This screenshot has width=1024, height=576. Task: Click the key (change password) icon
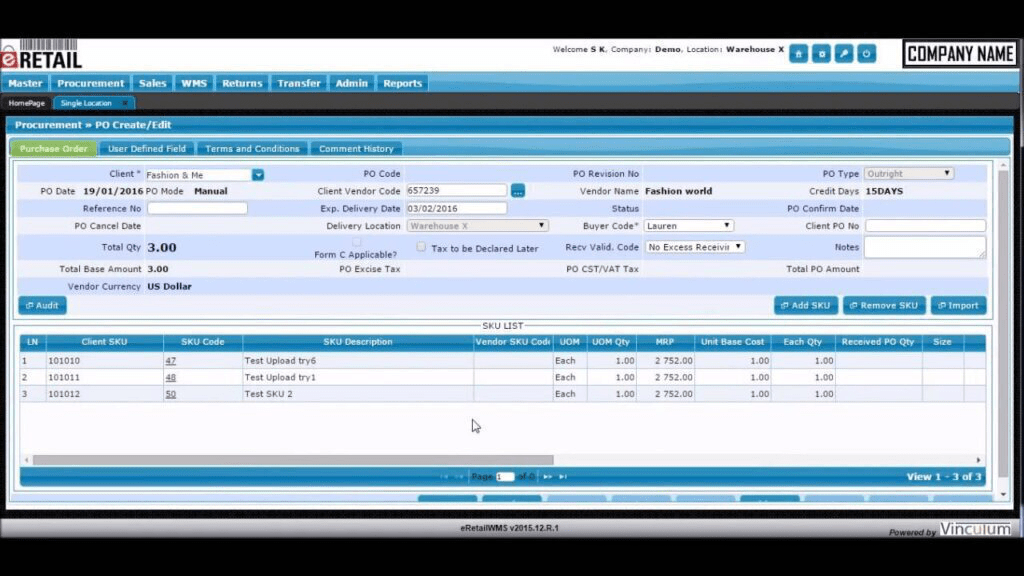pyautogui.click(x=844, y=54)
